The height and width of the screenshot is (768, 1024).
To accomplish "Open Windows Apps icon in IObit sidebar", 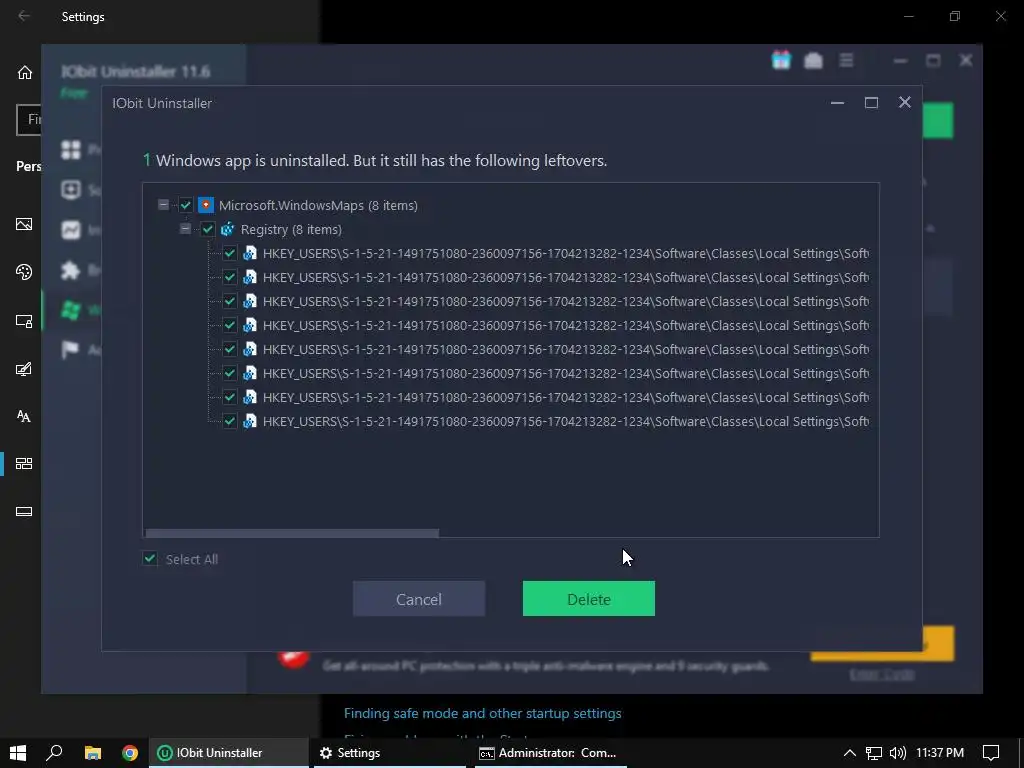I will pos(71,310).
